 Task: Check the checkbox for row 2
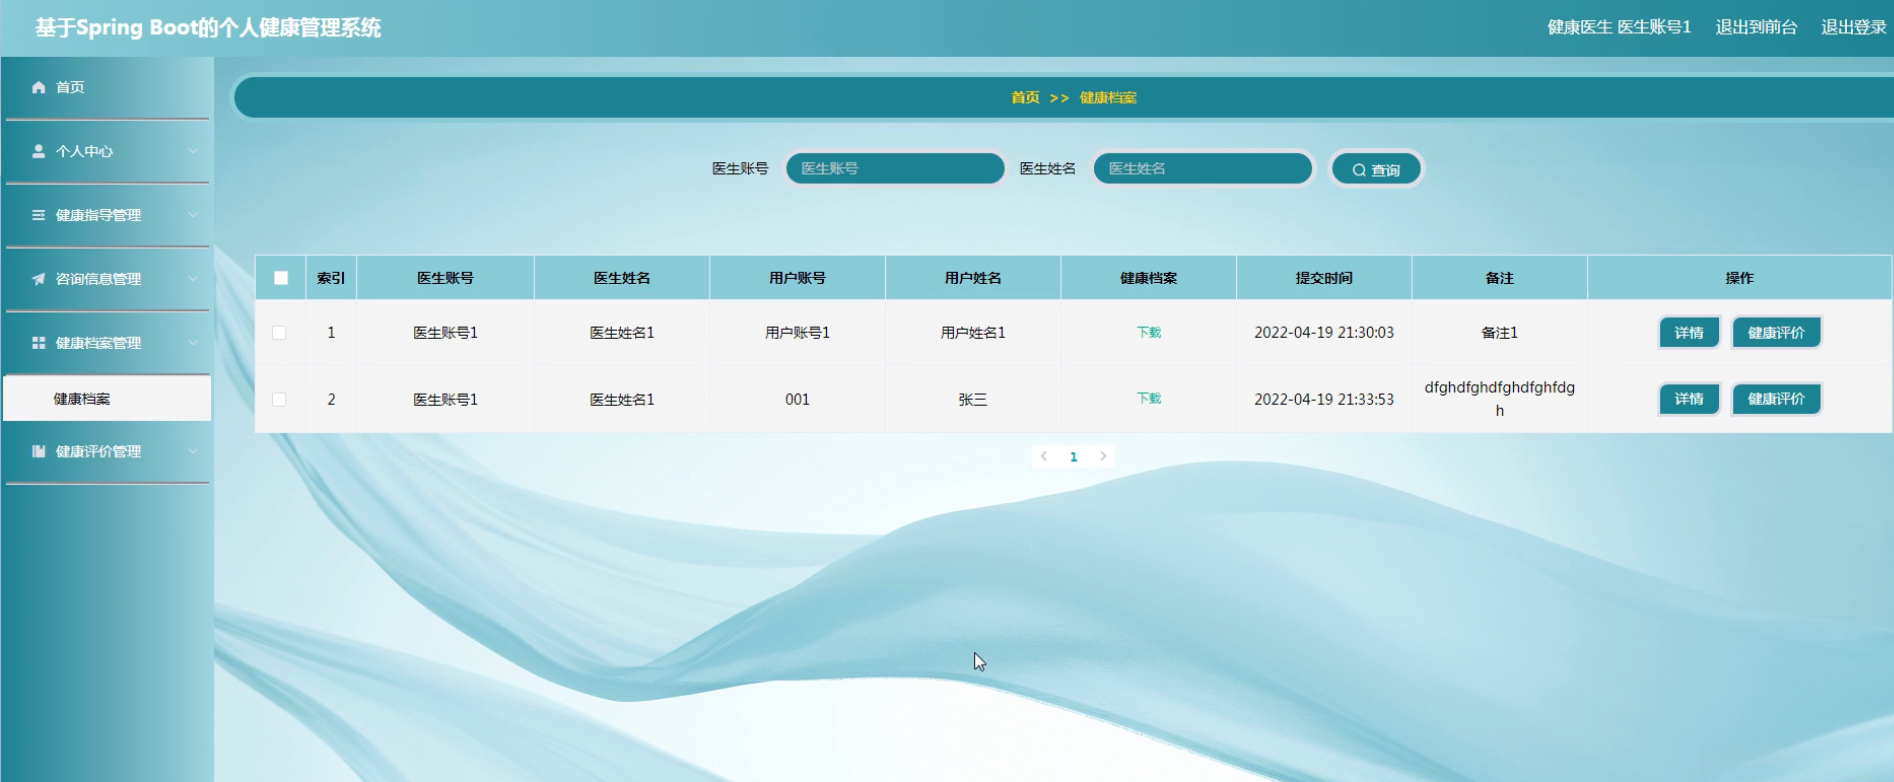tap(279, 399)
